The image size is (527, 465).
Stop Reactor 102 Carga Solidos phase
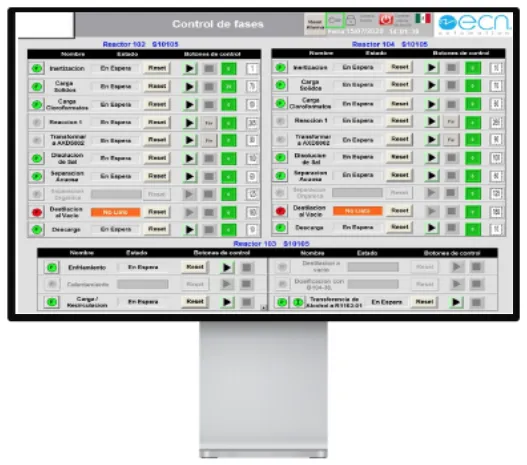click(209, 87)
